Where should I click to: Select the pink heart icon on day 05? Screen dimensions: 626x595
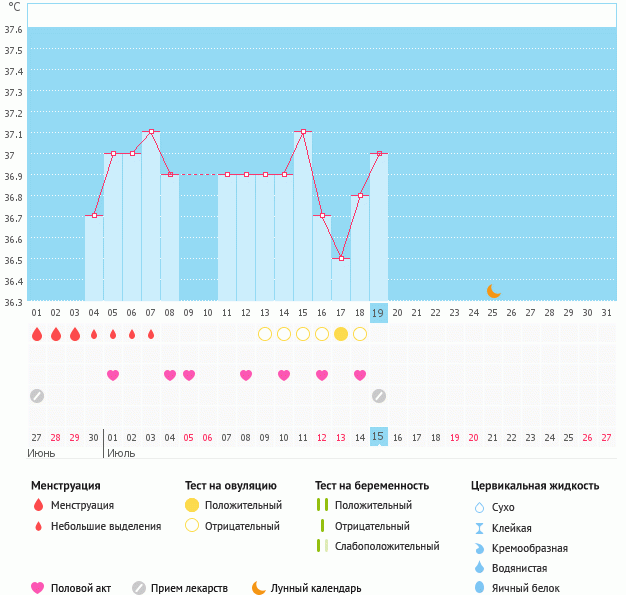(113, 375)
